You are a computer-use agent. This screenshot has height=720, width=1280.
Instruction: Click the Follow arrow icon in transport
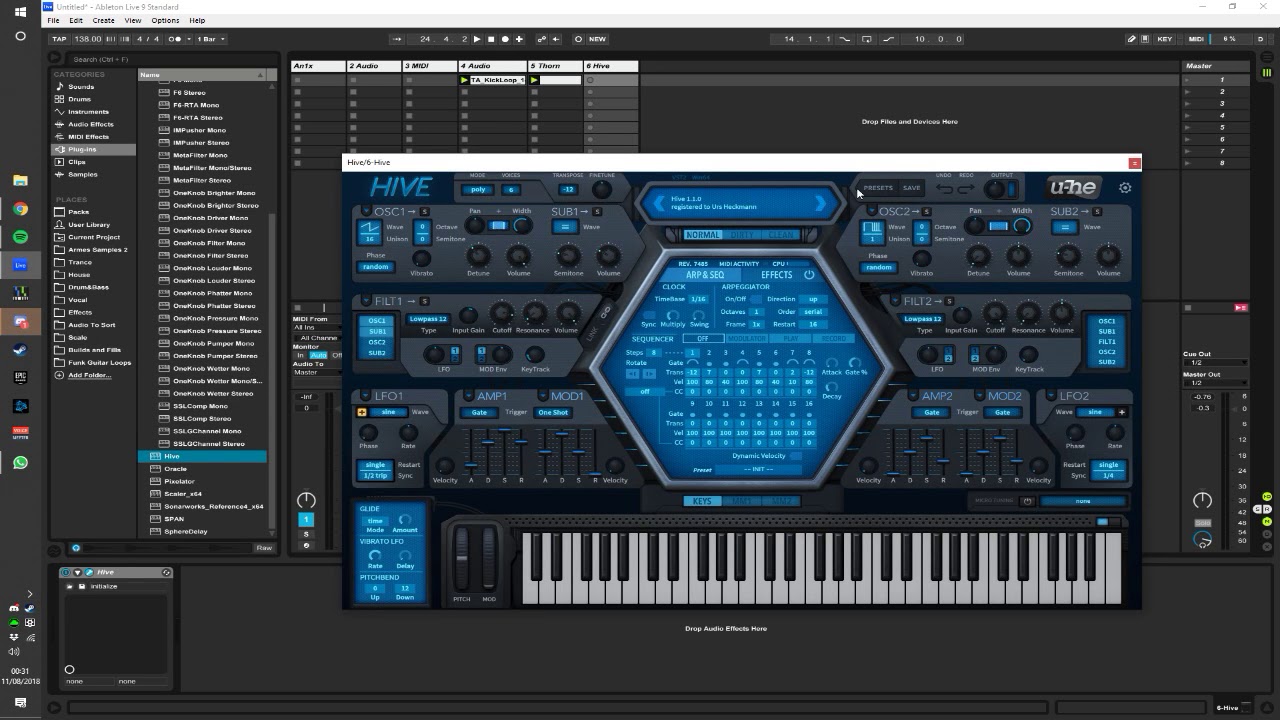pos(397,39)
